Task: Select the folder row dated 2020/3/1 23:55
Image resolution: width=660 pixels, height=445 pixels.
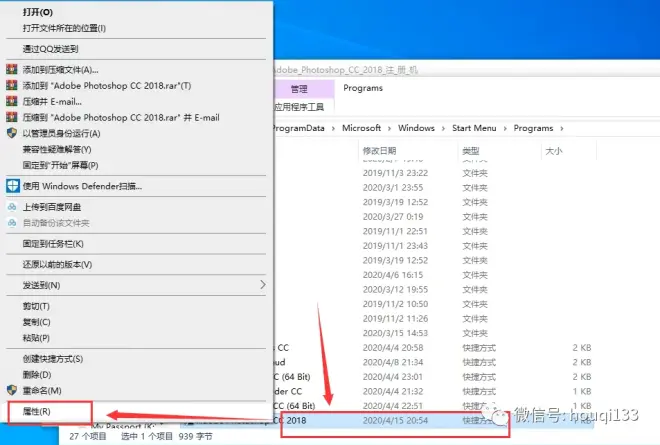Action: point(434,187)
